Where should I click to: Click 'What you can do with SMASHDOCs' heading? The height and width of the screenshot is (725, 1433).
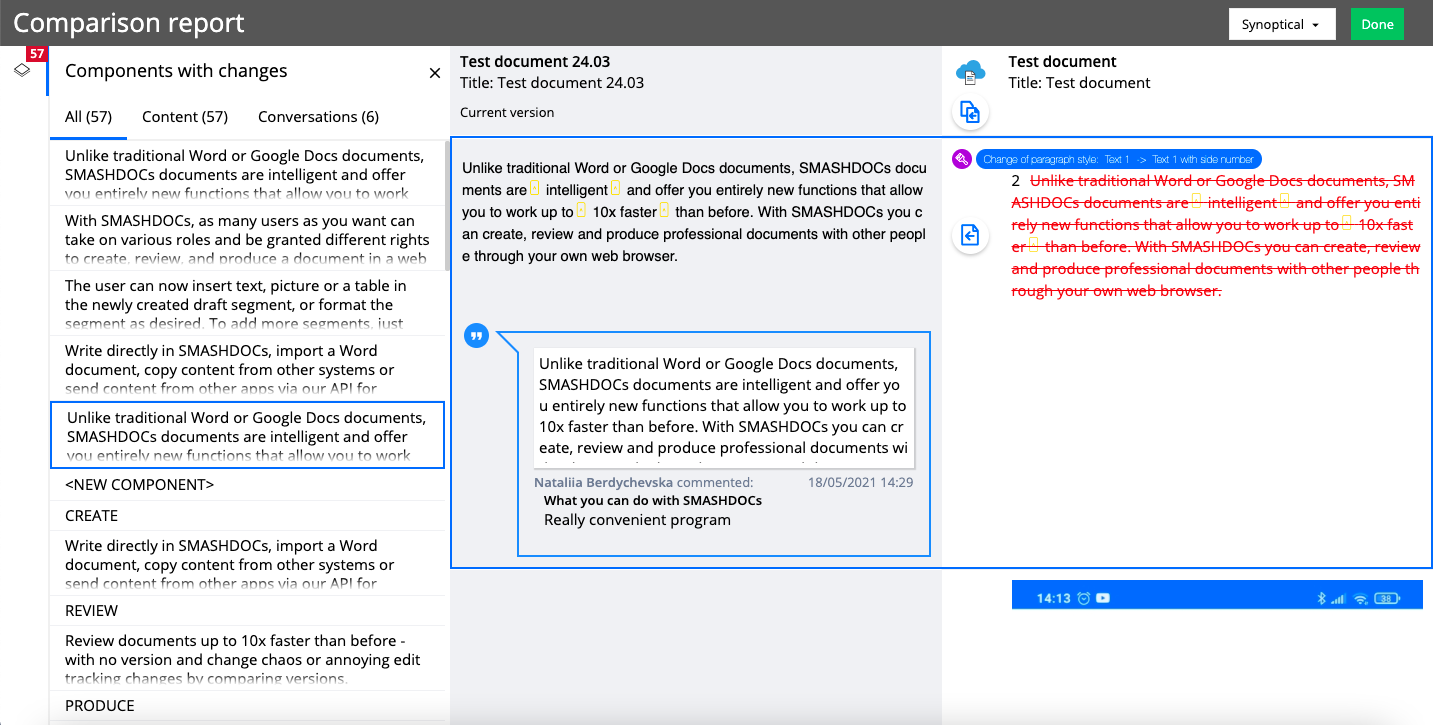point(653,500)
